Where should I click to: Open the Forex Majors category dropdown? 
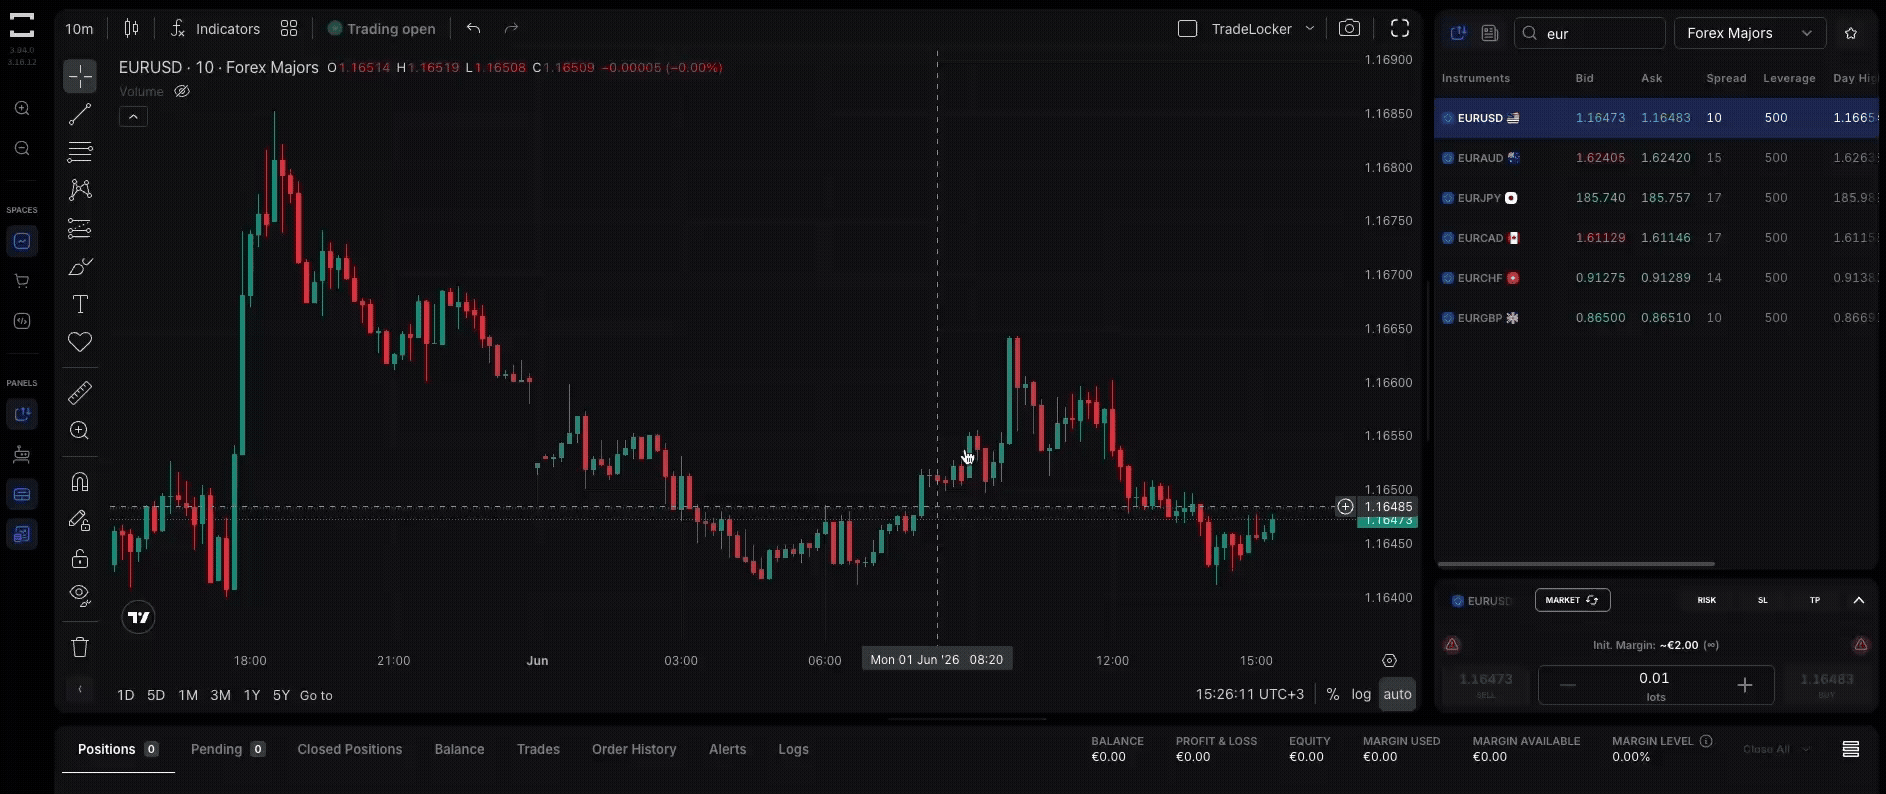(1750, 33)
